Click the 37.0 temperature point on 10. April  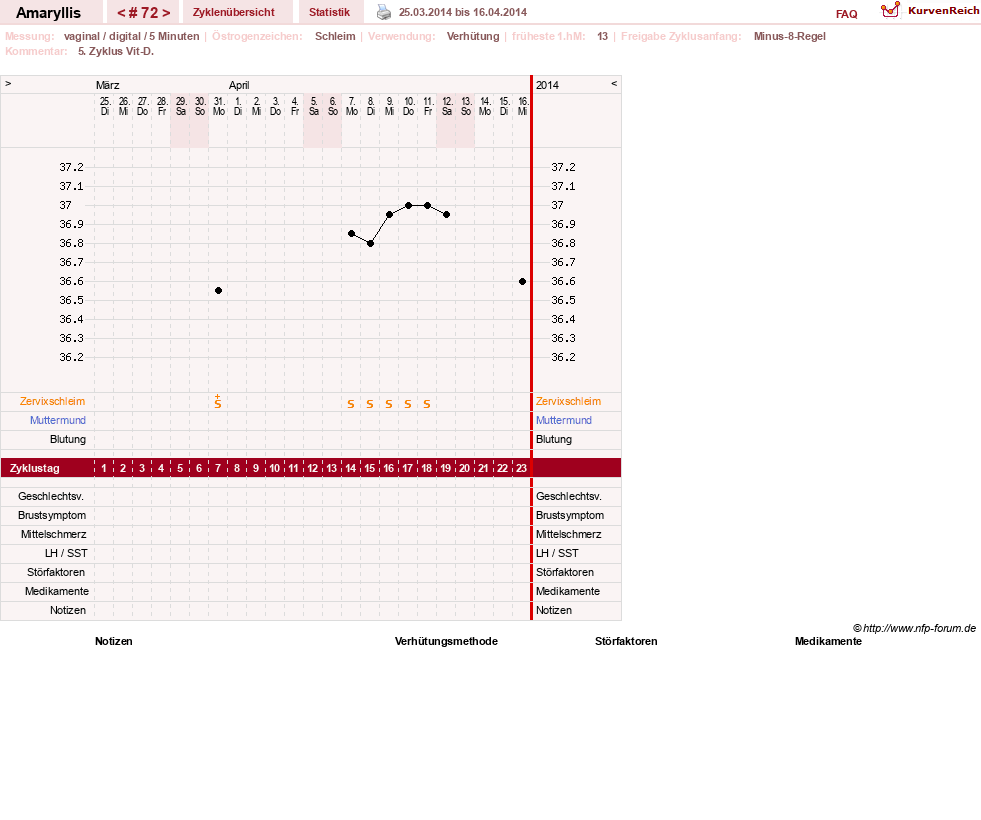click(409, 205)
